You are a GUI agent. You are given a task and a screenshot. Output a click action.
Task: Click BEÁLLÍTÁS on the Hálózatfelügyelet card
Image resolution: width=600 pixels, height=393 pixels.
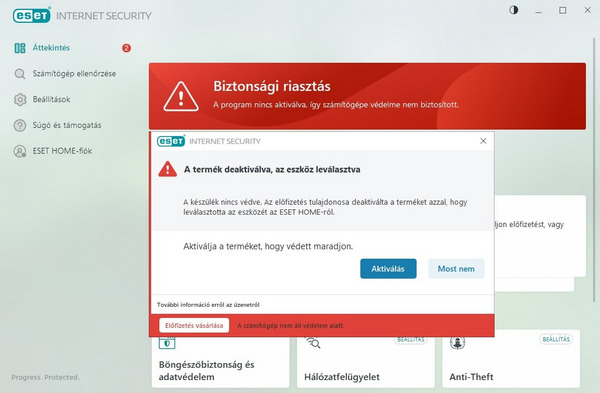click(x=411, y=339)
